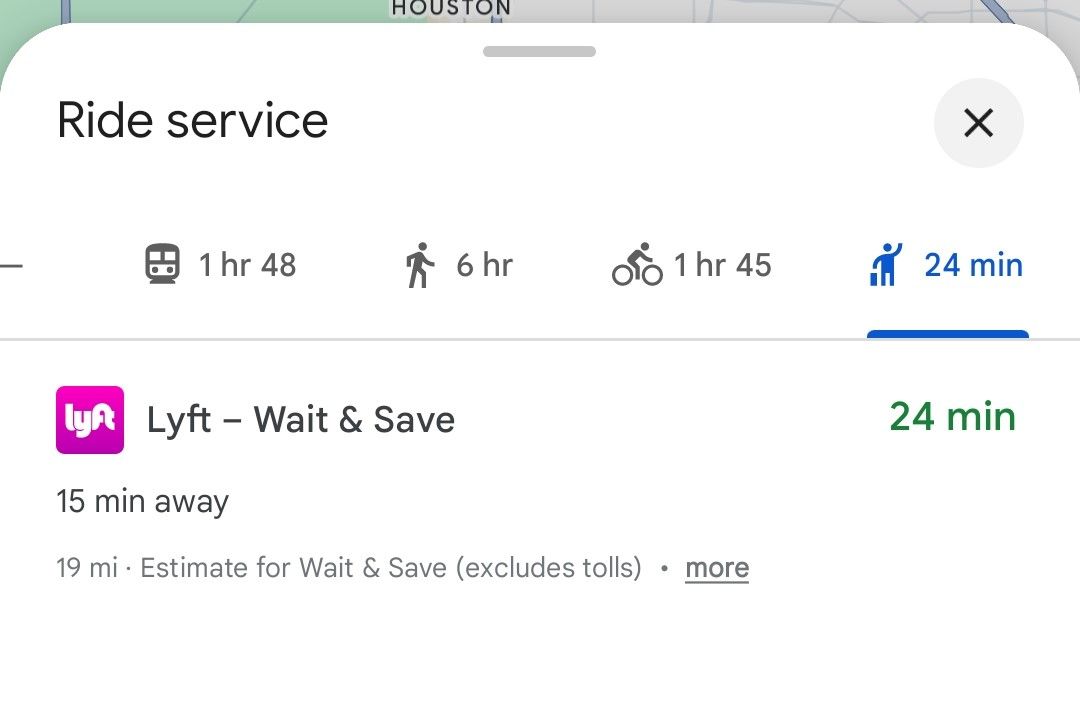Image resolution: width=1080 pixels, height=702 pixels.
Task: Tap the 19 mi estimate description line
Action: tap(349, 568)
